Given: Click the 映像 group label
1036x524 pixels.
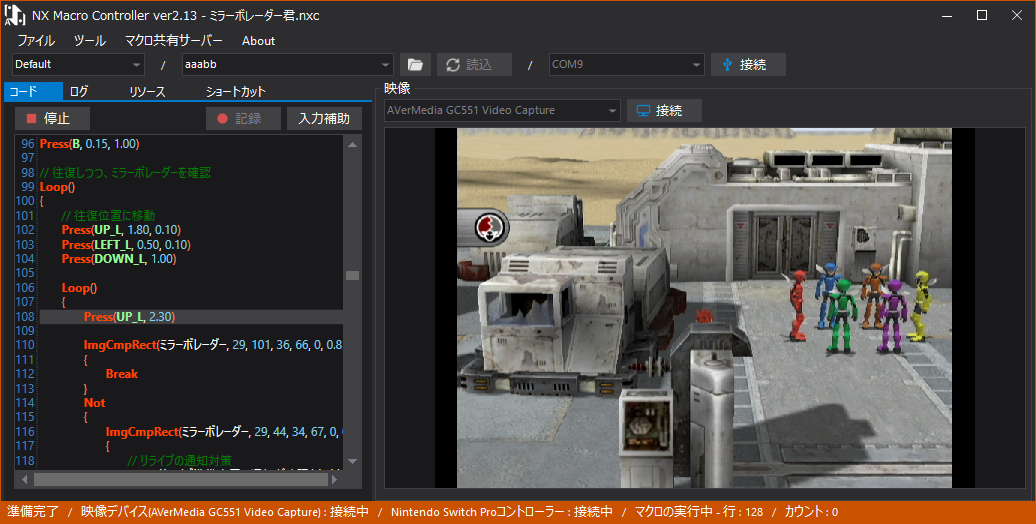Looking at the screenshot, I should (x=397, y=89).
